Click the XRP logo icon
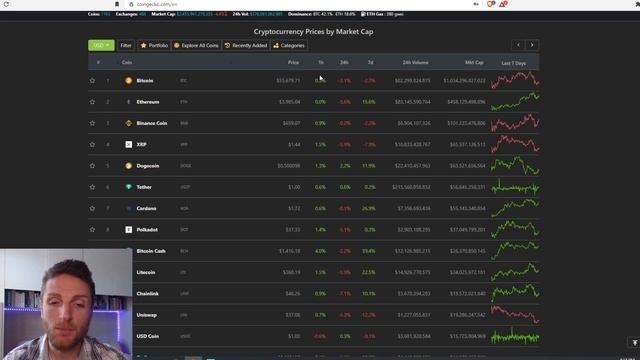Screen dimensions: 640x360 [129, 144]
